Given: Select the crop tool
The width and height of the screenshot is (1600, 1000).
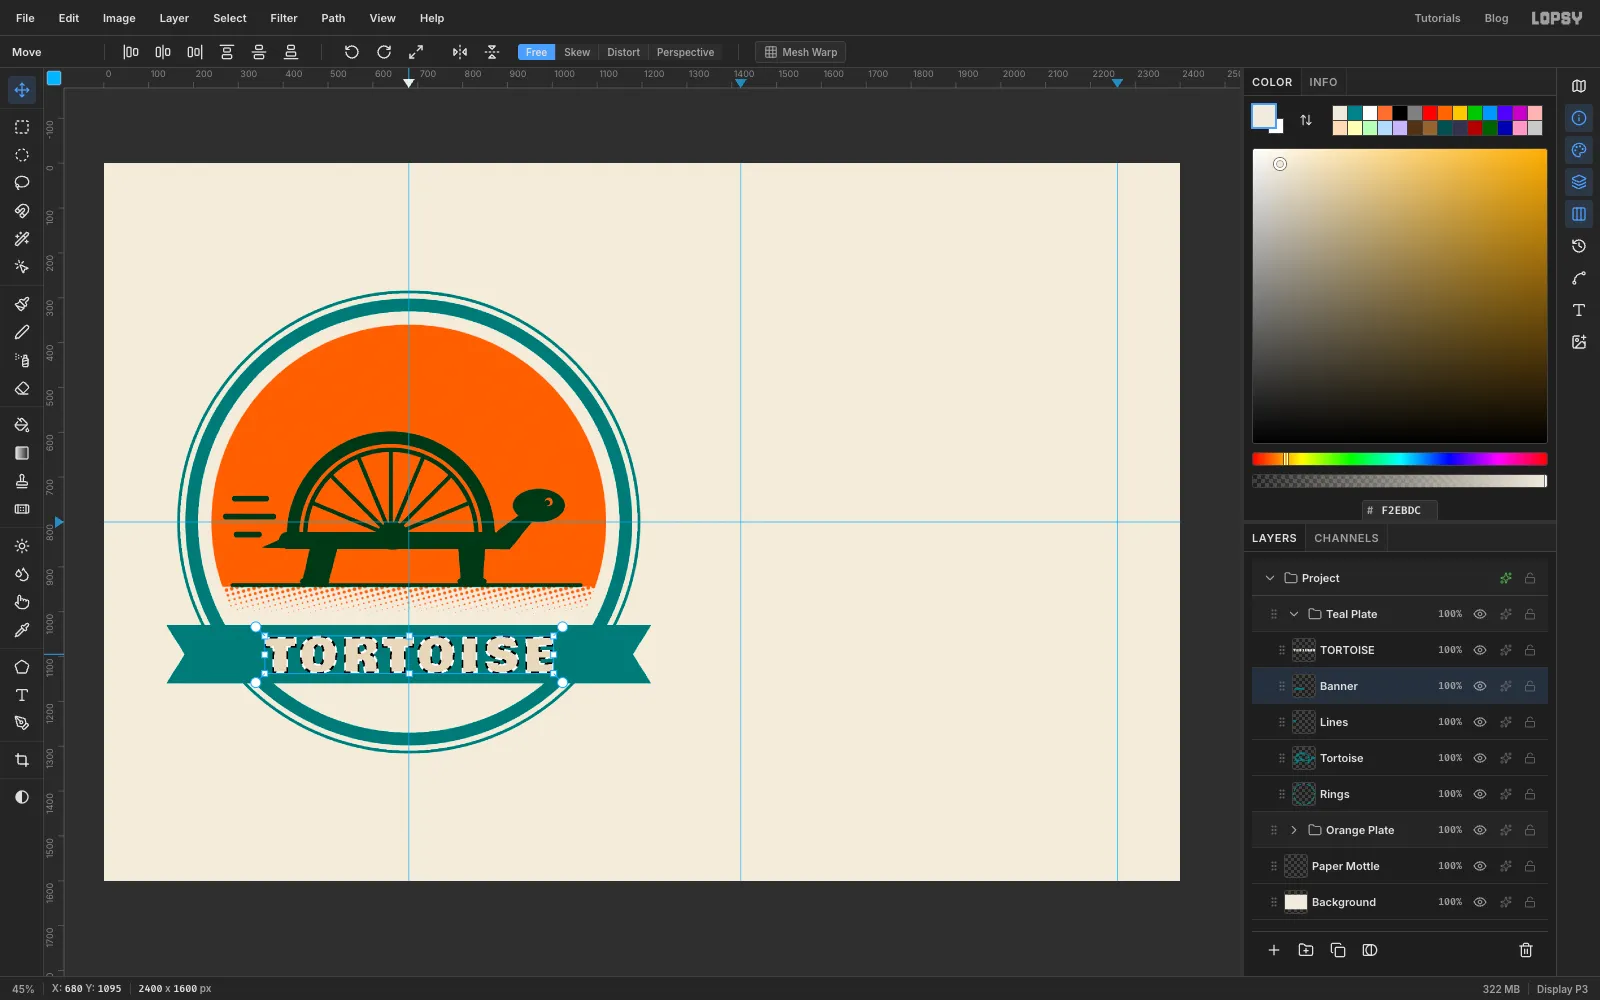Looking at the screenshot, I should pos(22,760).
